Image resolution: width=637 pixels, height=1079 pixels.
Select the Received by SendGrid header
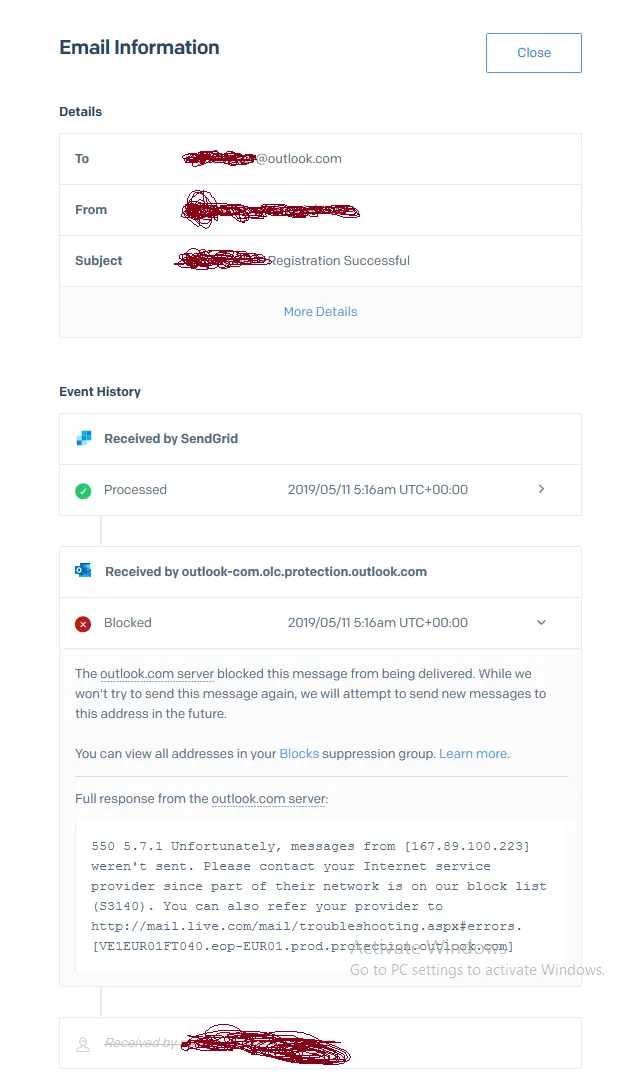point(171,438)
